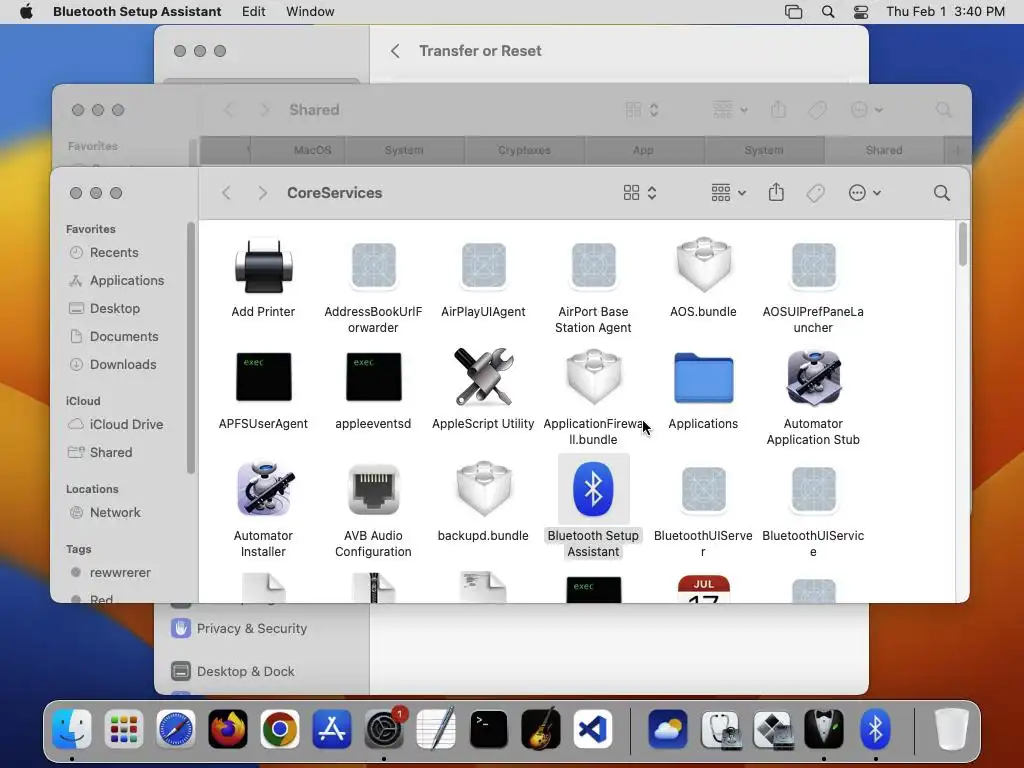Open the Action (ellipsis) menu dropdown

coord(865,193)
